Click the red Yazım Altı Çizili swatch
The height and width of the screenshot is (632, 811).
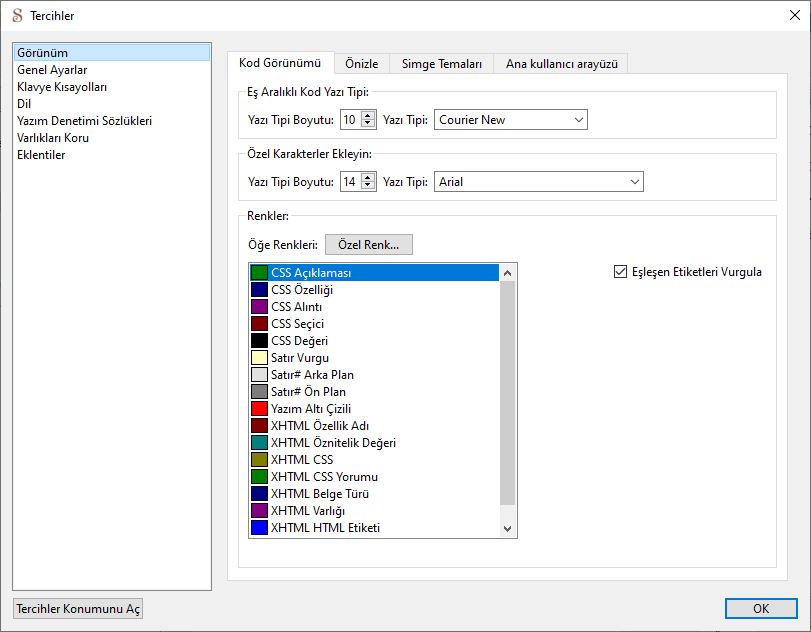(x=259, y=409)
